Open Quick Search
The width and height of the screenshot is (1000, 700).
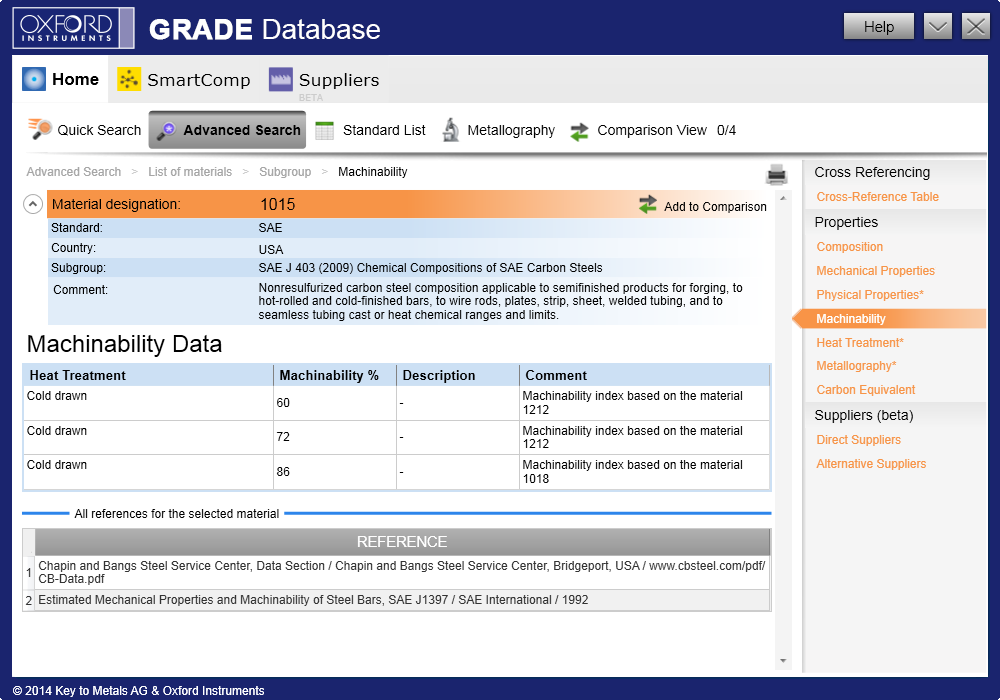(x=84, y=130)
